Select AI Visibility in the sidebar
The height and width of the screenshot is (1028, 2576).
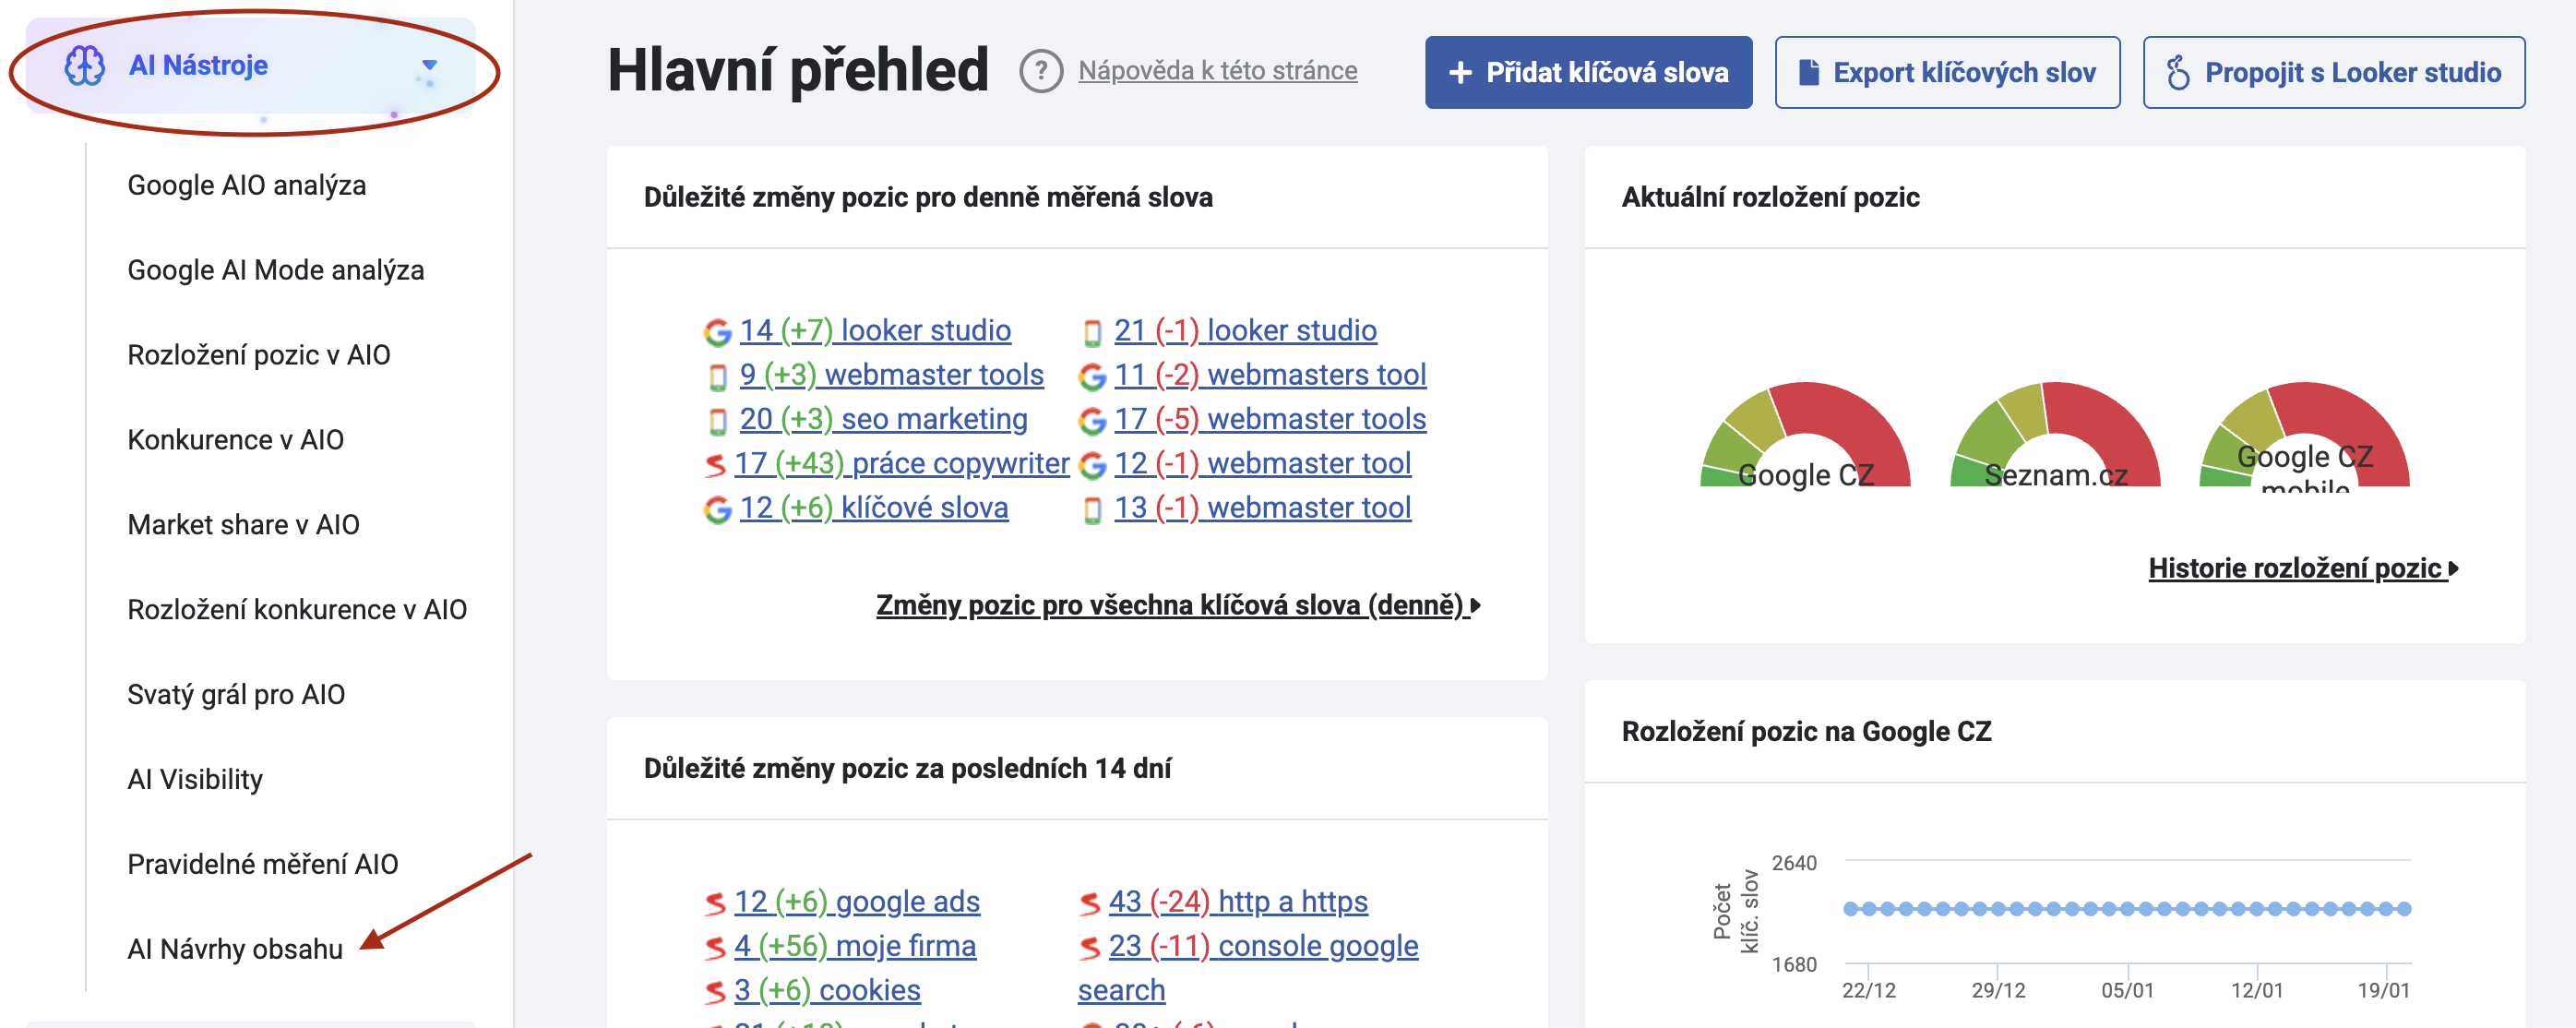(194, 779)
